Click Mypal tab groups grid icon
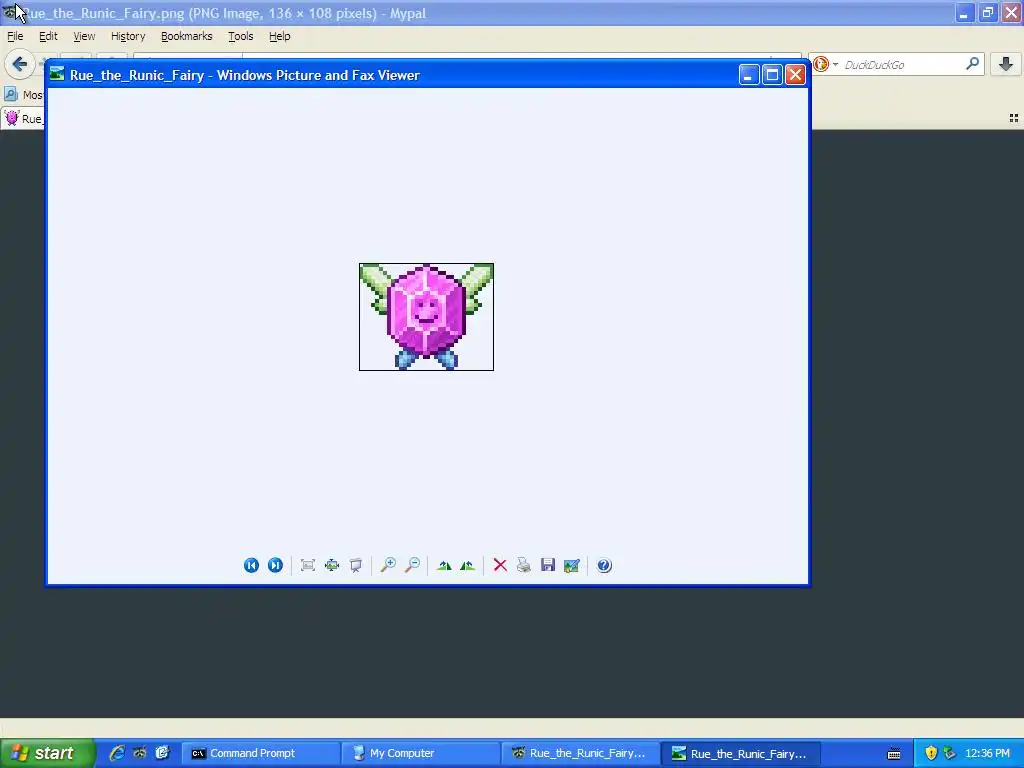This screenshot has width=1024, height=768. click(1014, 118)
